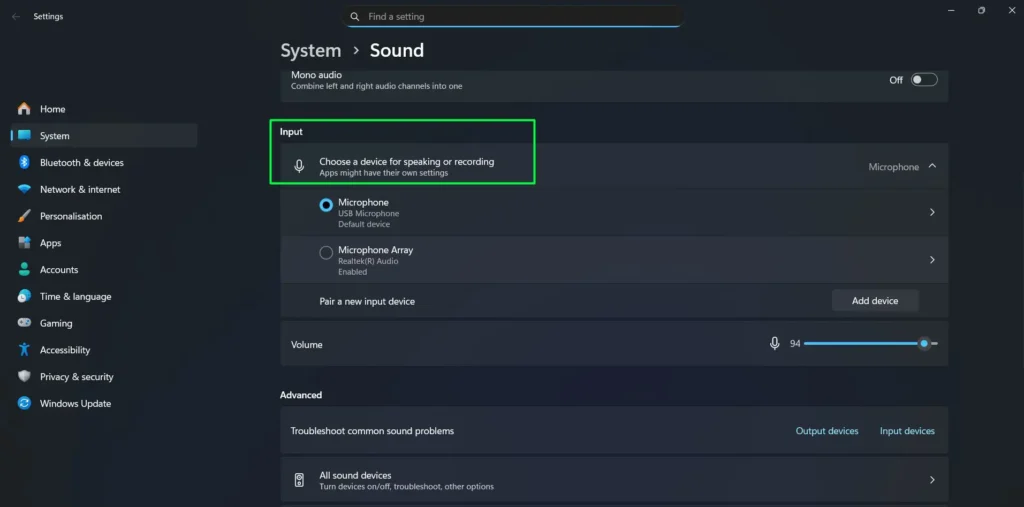This screenshot has width=1024, height=507.
Task: Click the 'Realtek(R) Audio' label
Action: click(368, 261)
